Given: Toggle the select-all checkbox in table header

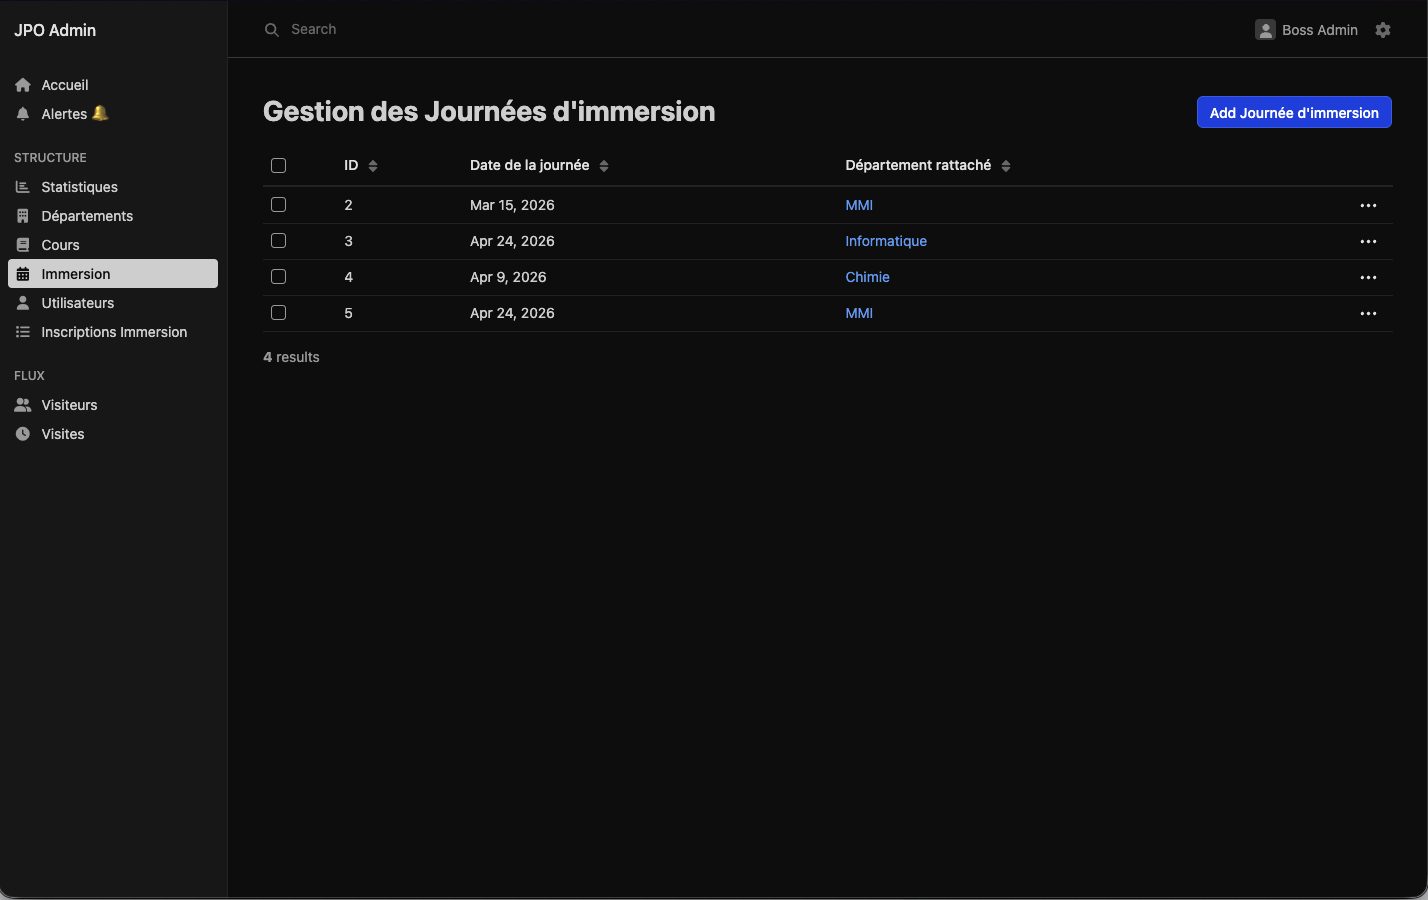Looking at the screenshot, I should (279, 166).
